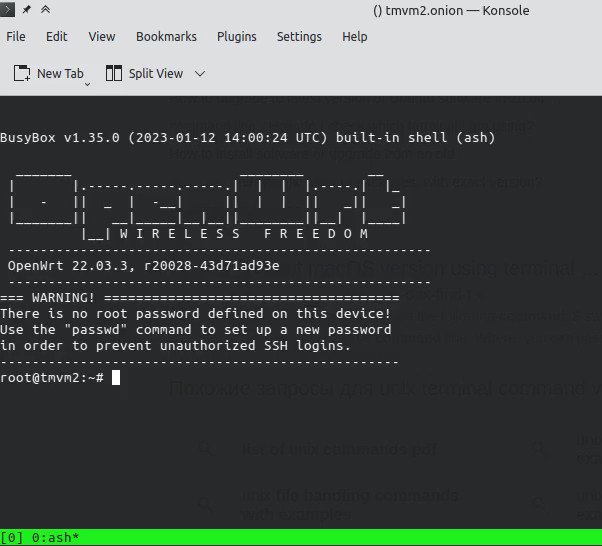Open the Help menu
This screenshot has height=546, width=602.
355,36
